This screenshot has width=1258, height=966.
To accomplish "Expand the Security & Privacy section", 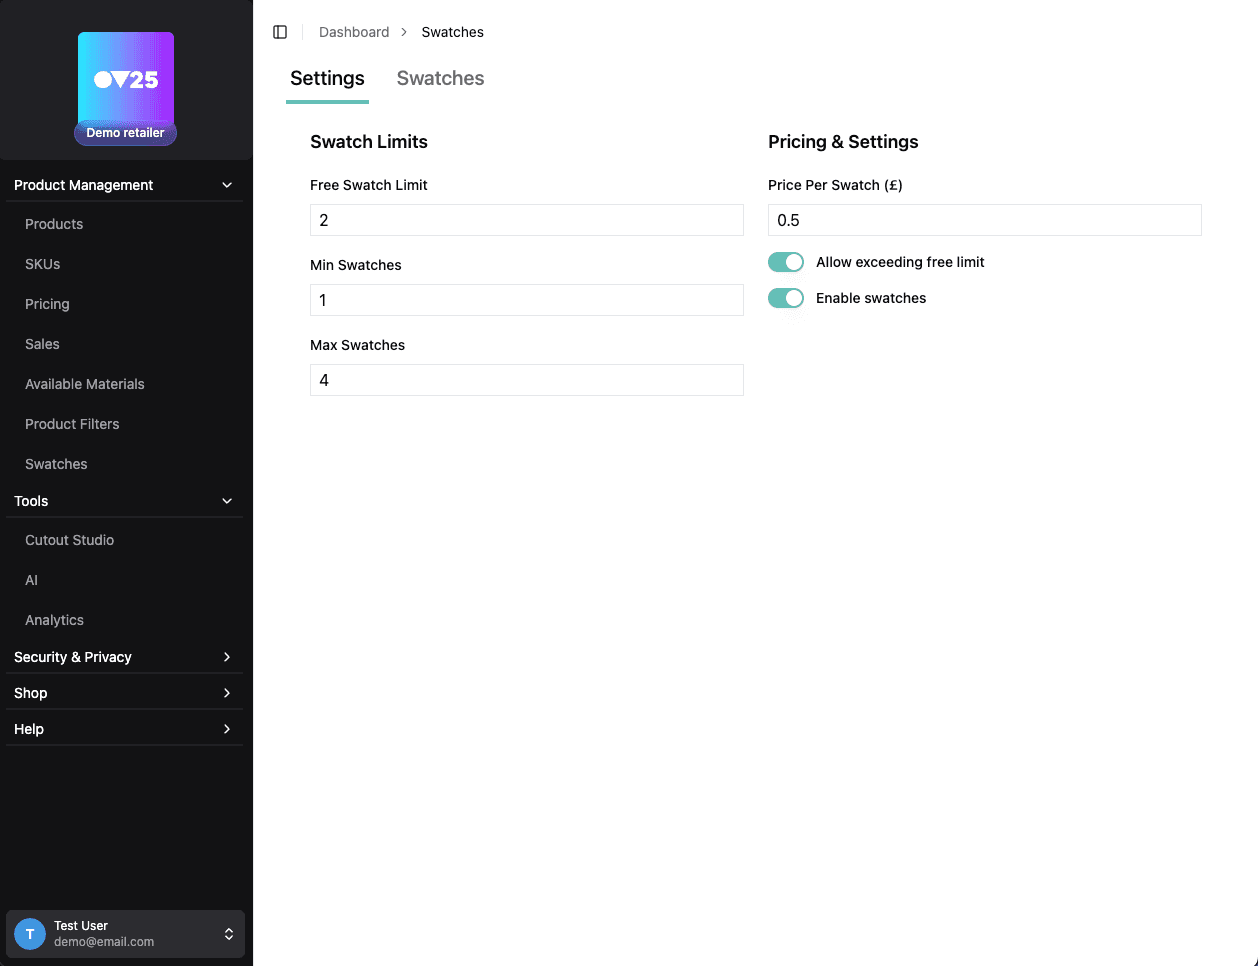I will [x=227, y=657].
